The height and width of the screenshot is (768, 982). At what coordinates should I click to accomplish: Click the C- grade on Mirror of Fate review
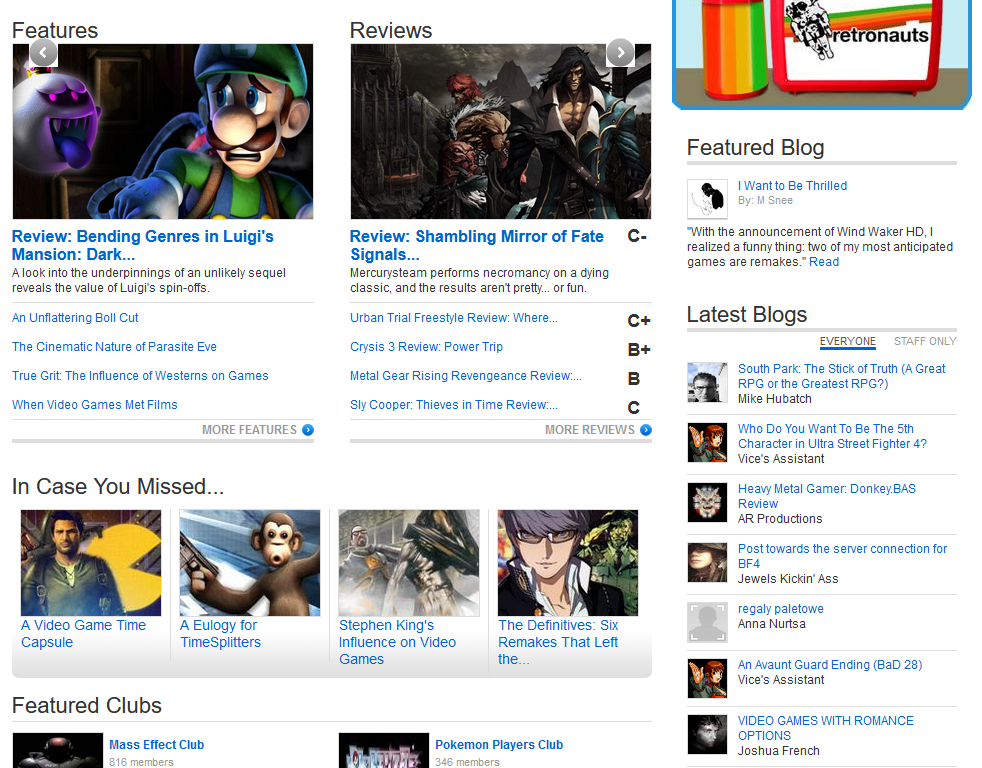coord(637,236)
